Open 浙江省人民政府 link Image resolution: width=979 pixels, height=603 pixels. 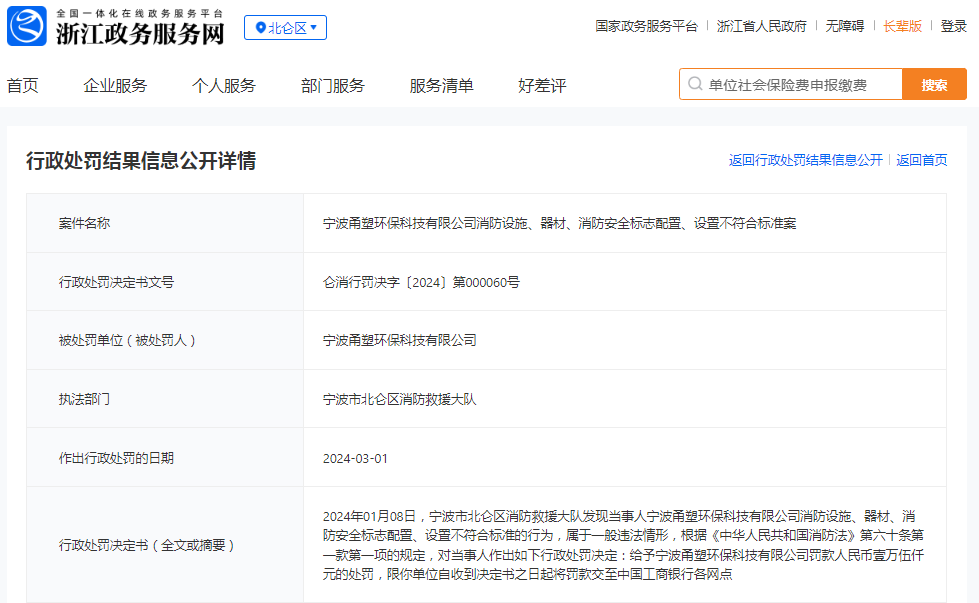(x=761, y=26)
